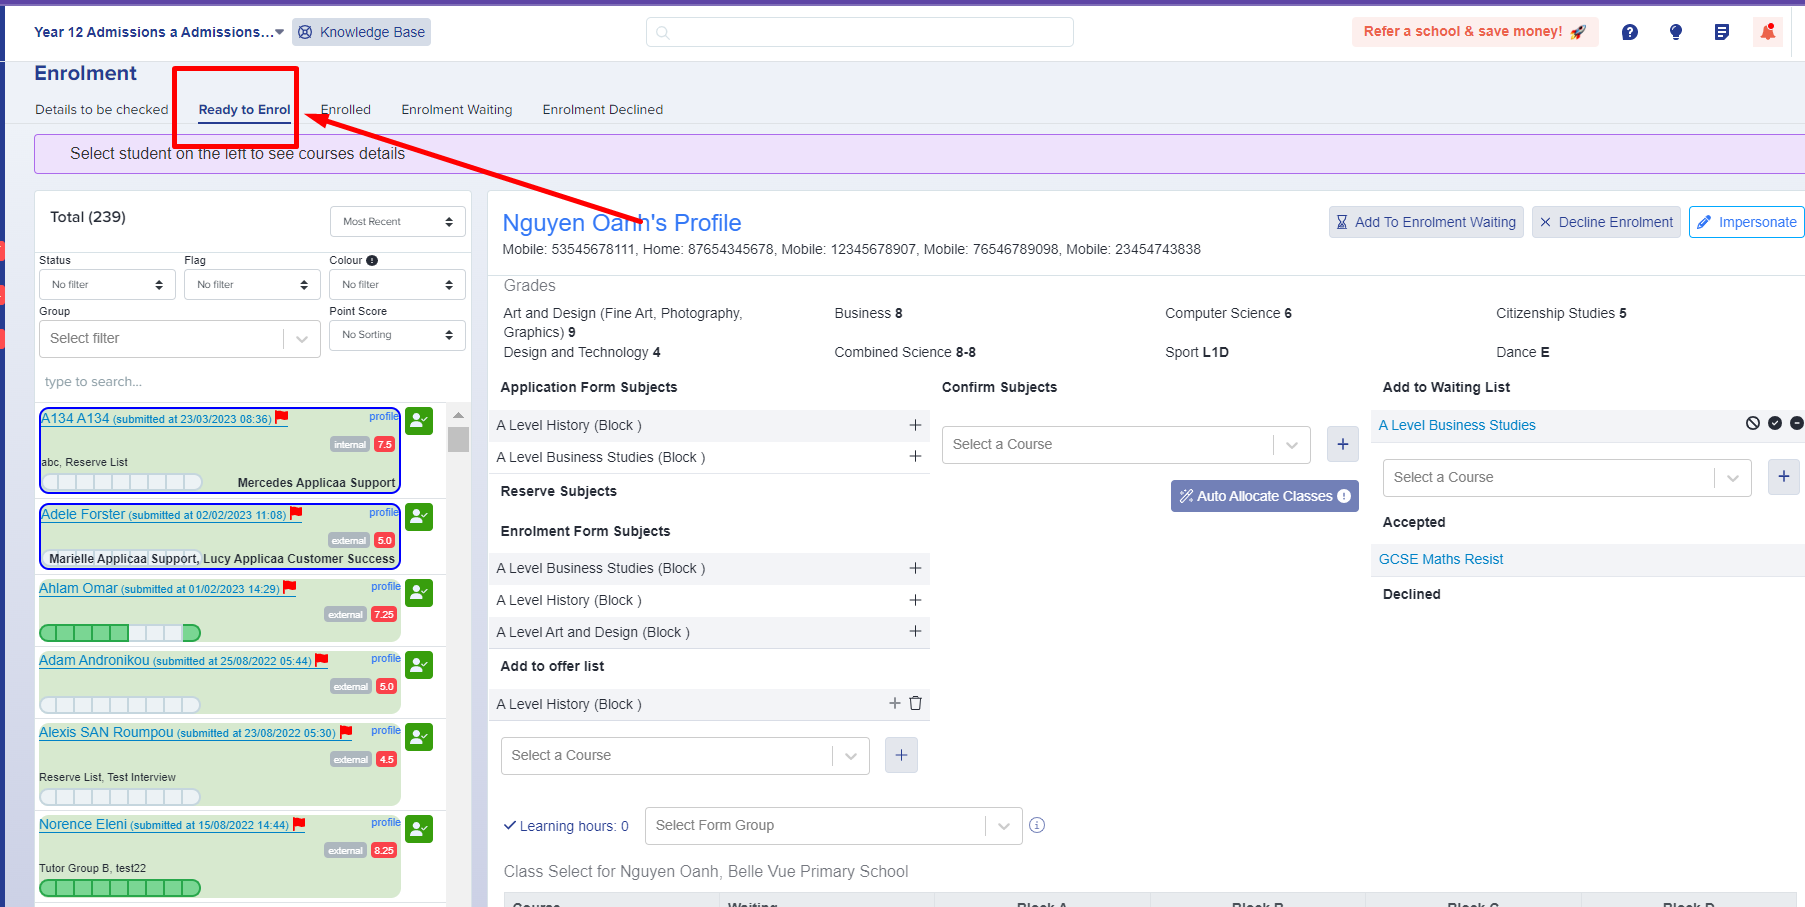The height and width of the screenshot is (907, 1805).
Task: Click ban icon on waiting A Level Business Studies
Action: pos(1753,423)
